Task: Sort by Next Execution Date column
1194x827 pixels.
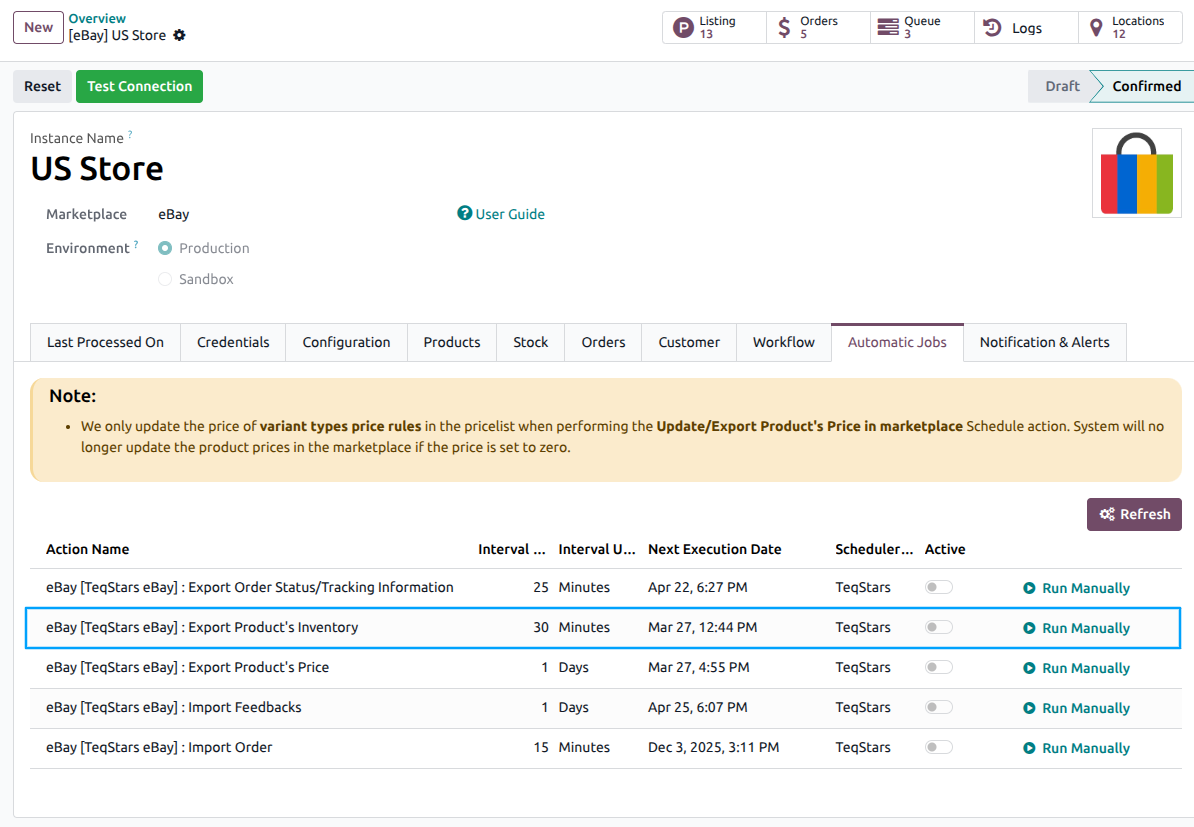Action: 714,549
